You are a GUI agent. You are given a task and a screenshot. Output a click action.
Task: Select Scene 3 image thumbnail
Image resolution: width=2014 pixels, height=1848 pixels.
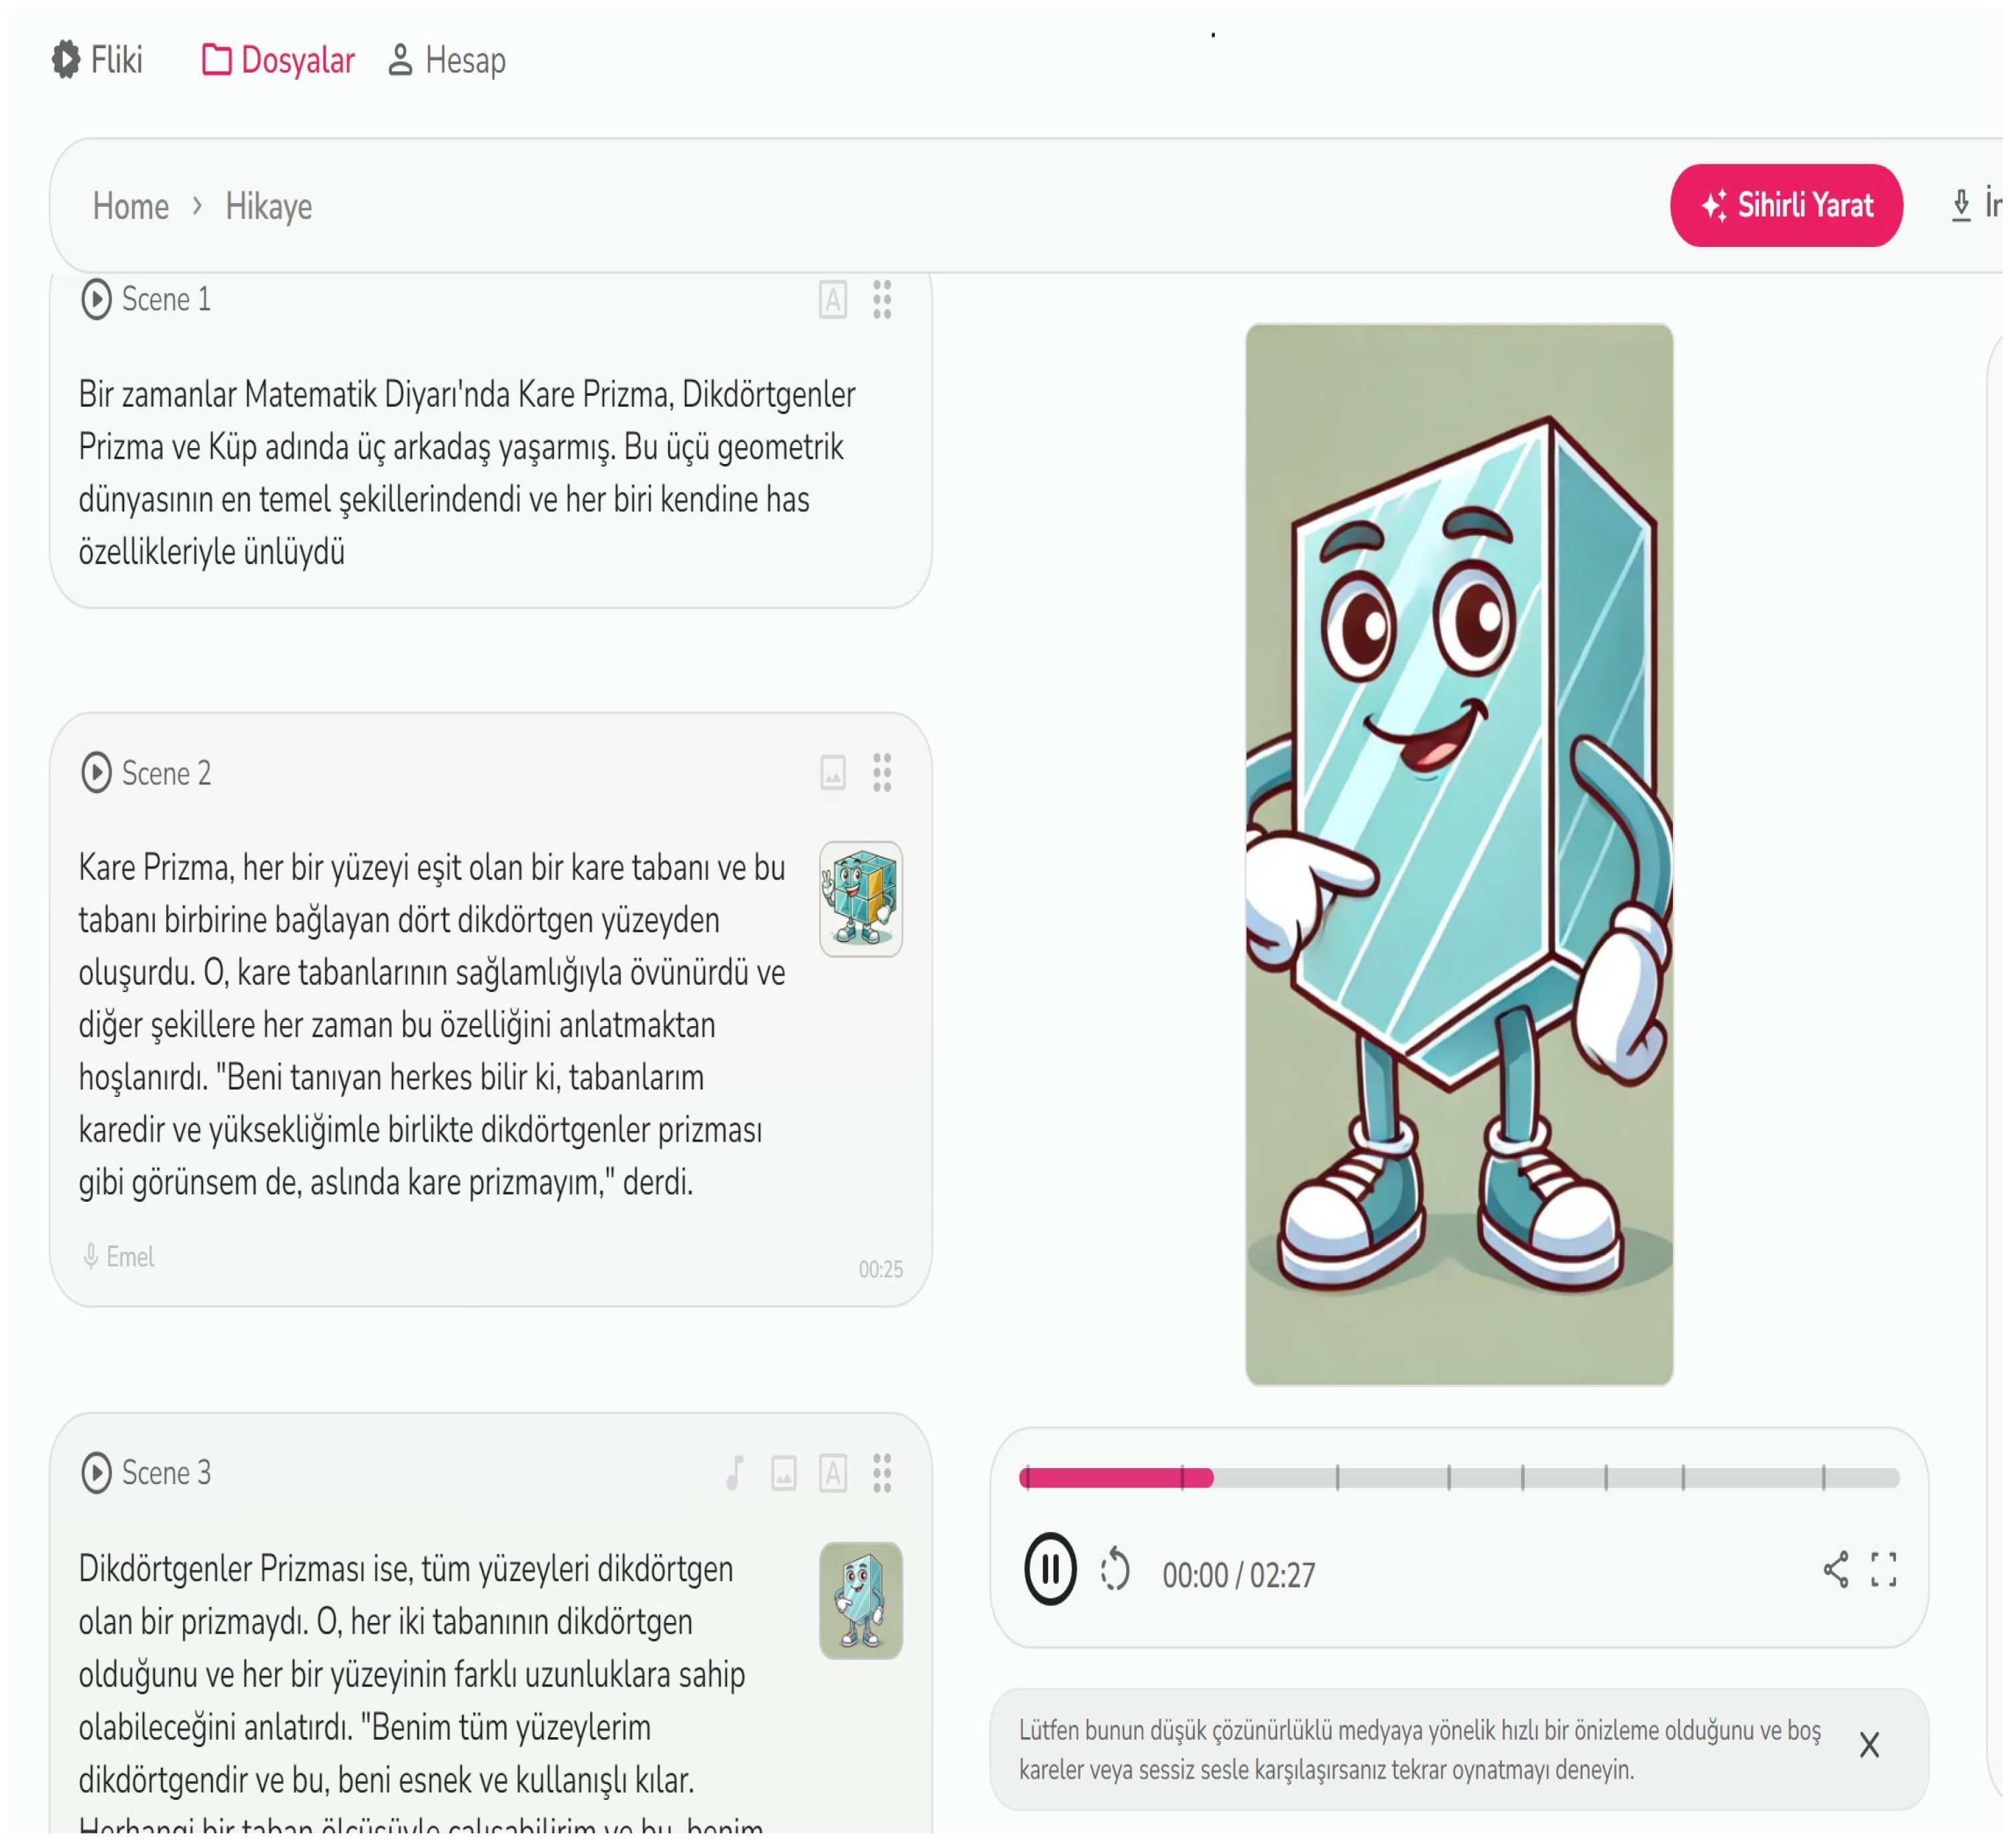[861, 1601]
